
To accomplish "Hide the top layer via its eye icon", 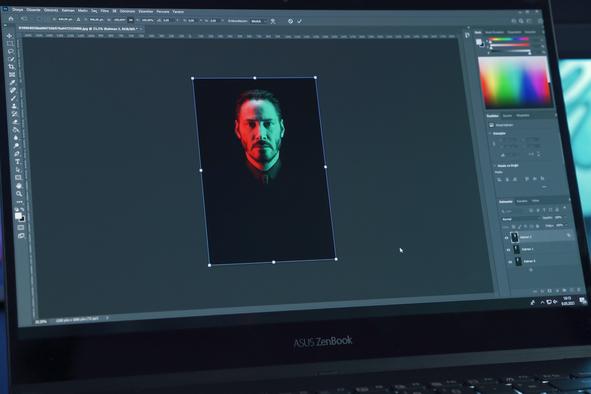I will click(506, 238).
